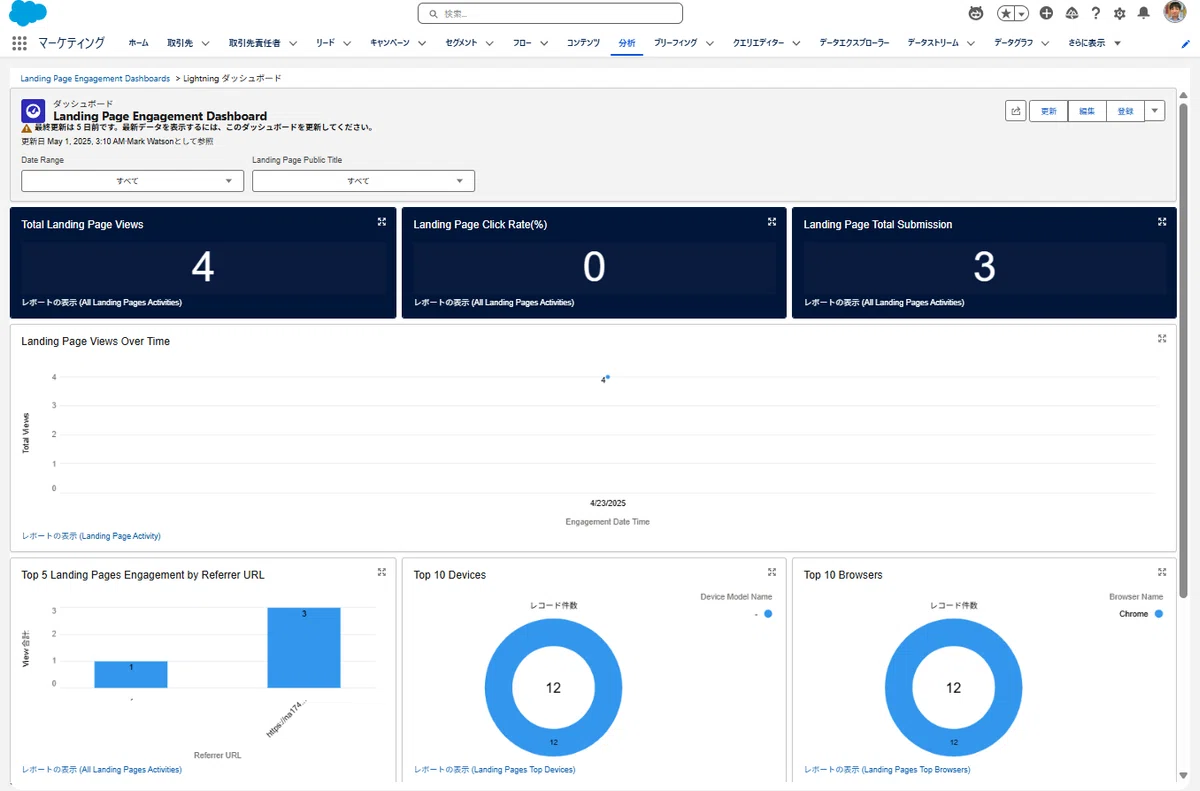Viewport: 1200px width, 791px height.
Task: Expand the Landing Page Click Rate widget
Action: point(772,222)
